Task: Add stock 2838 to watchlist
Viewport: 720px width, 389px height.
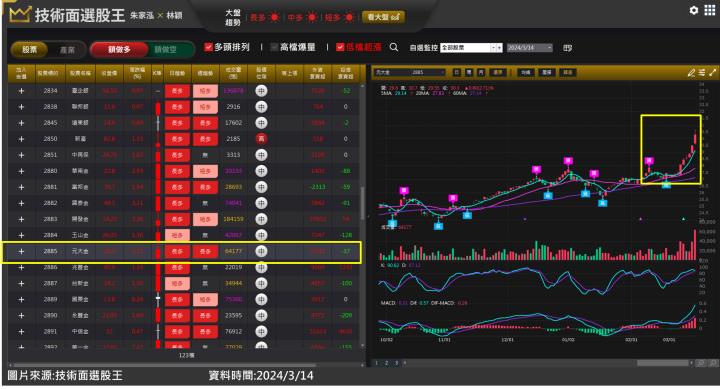Action: tap(21, 107)
